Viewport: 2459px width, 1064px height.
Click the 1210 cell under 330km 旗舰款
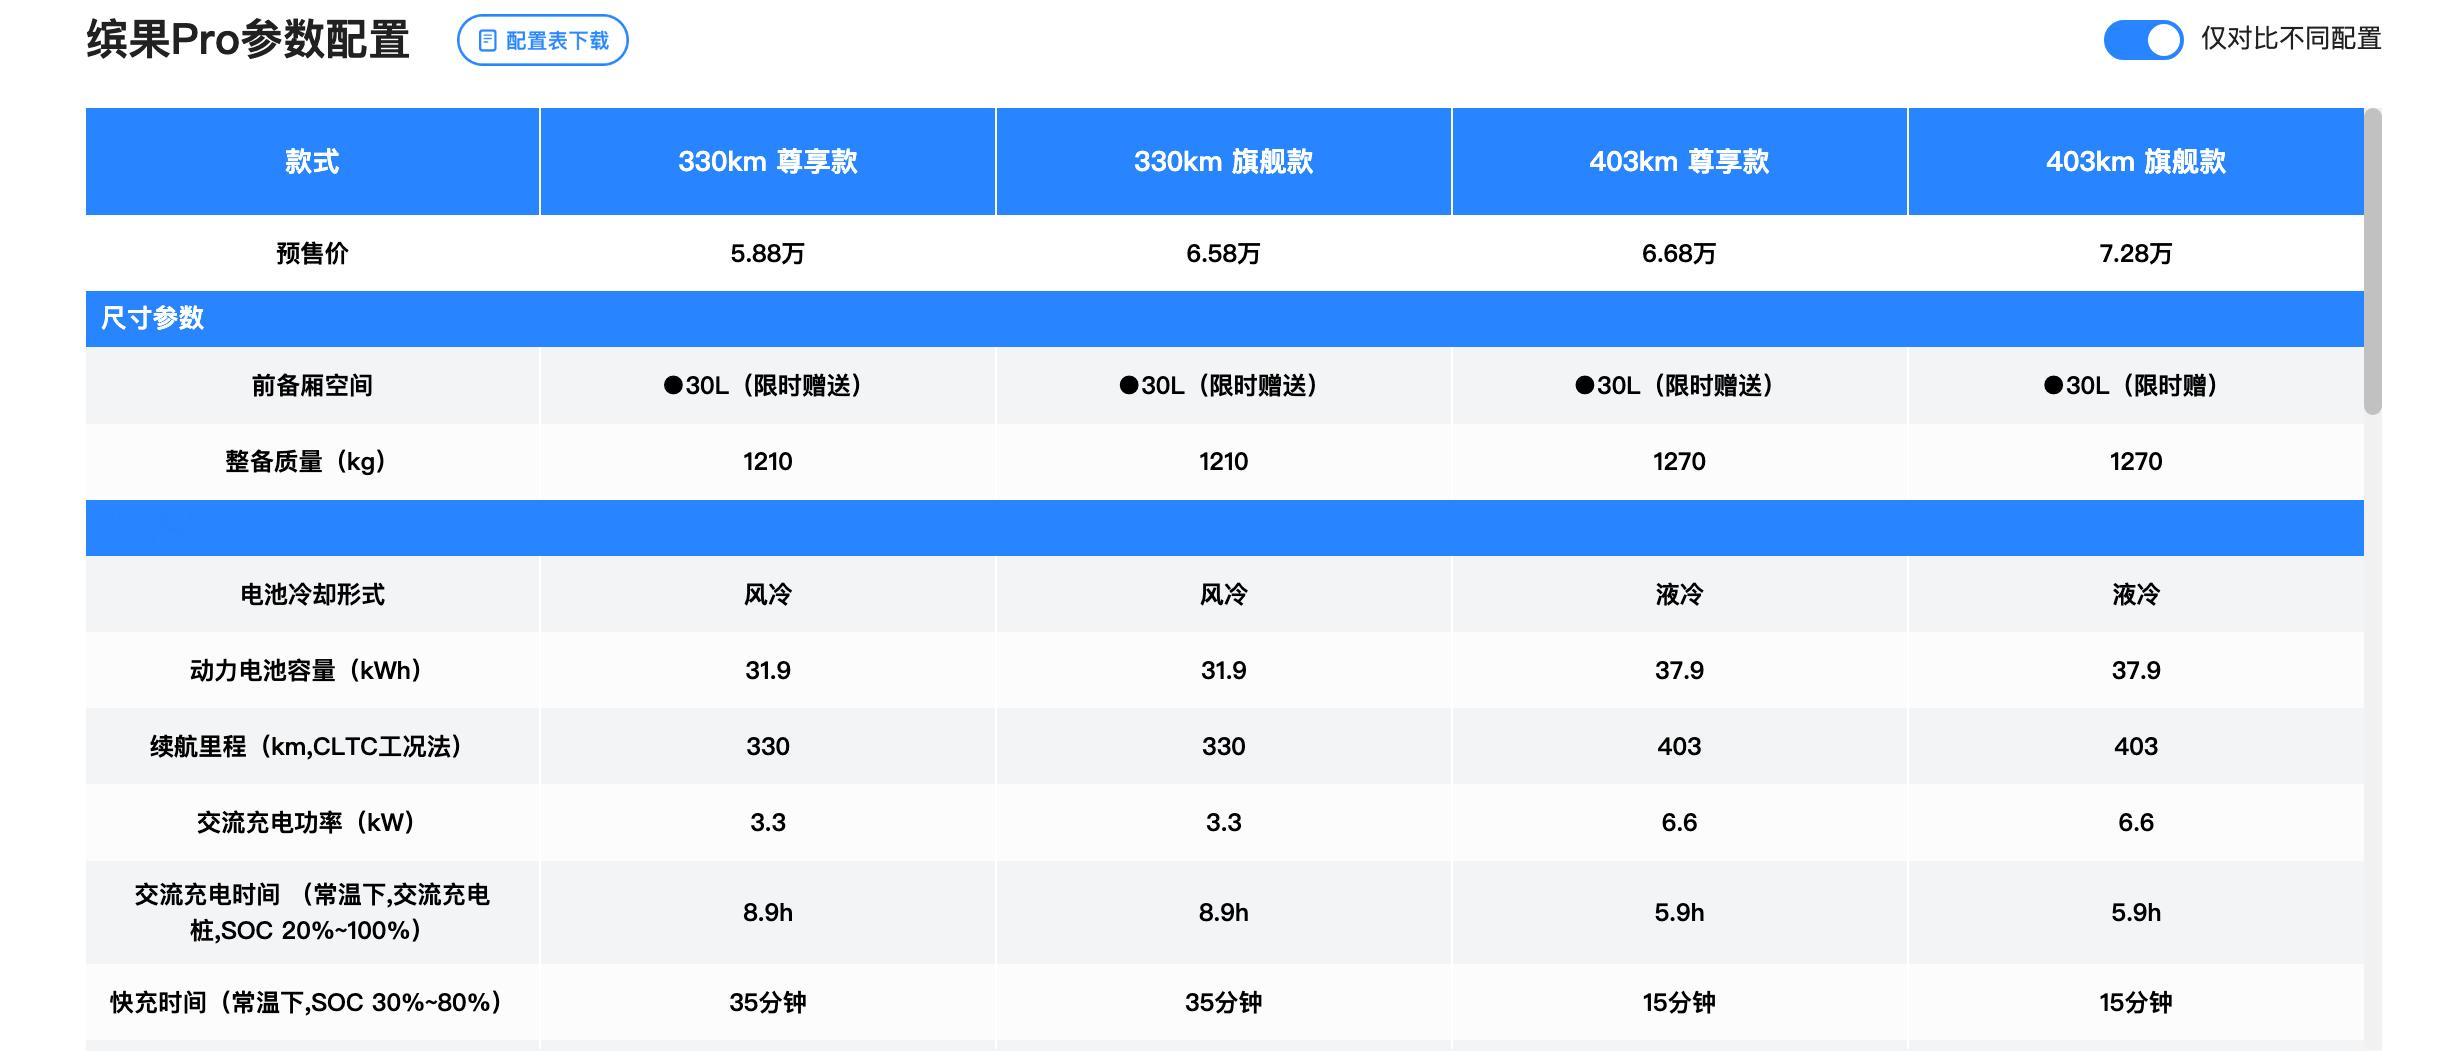1223,461
